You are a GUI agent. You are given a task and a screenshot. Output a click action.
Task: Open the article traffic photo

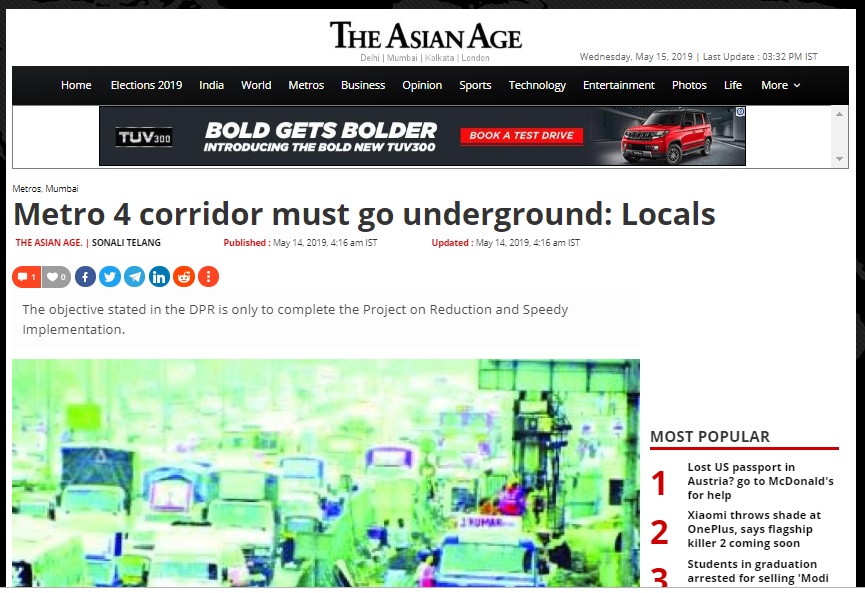pyautogui.click(x=326, y=473)
